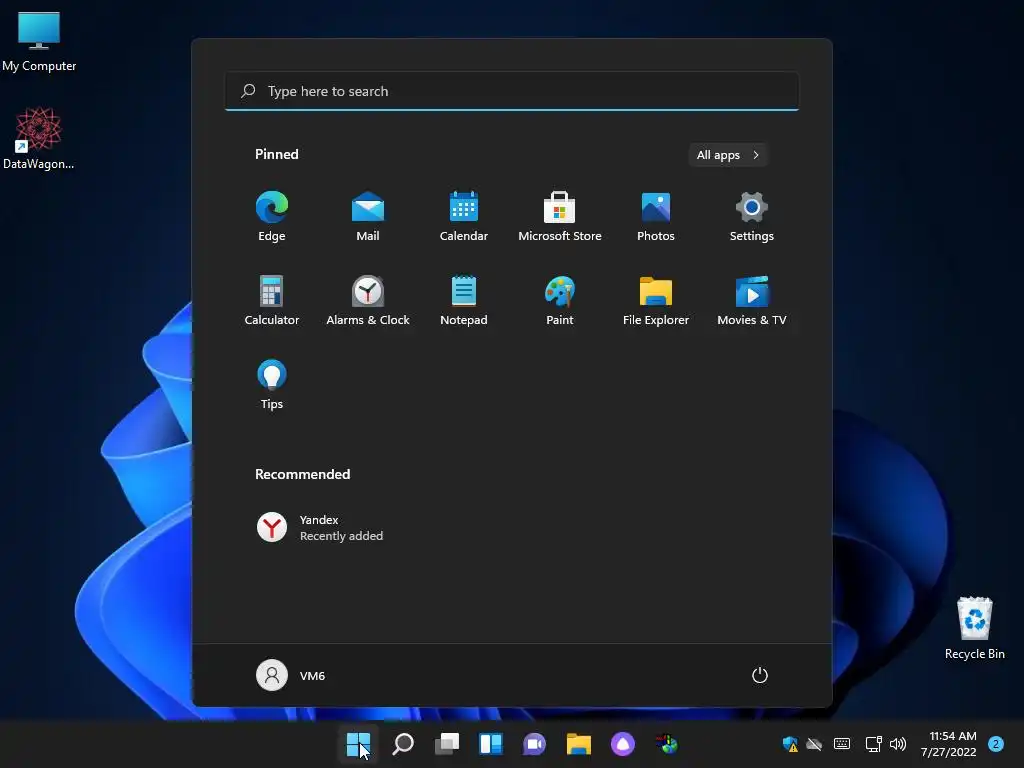Select the My Computer desktop icon
The image size is (1024, 768).
pos(39,42)
